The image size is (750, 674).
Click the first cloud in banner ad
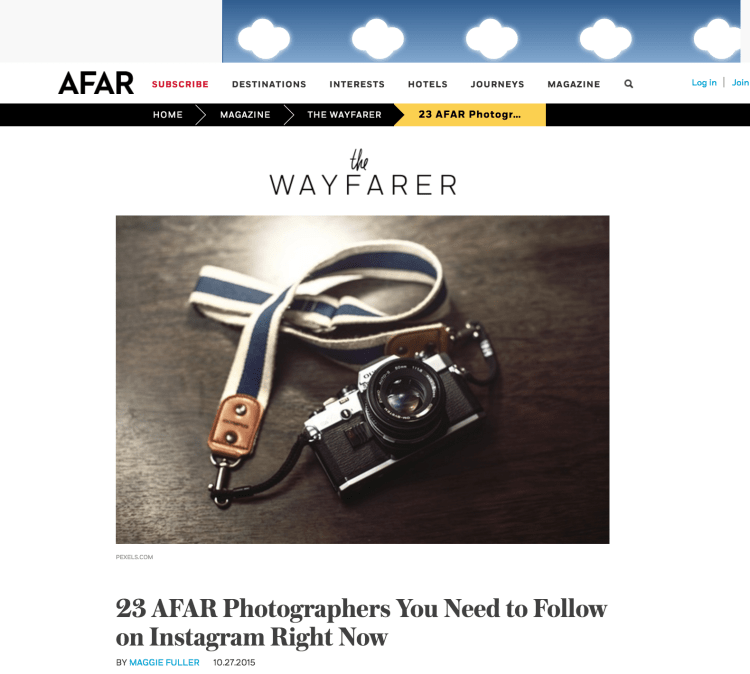[x=264, y=39]
